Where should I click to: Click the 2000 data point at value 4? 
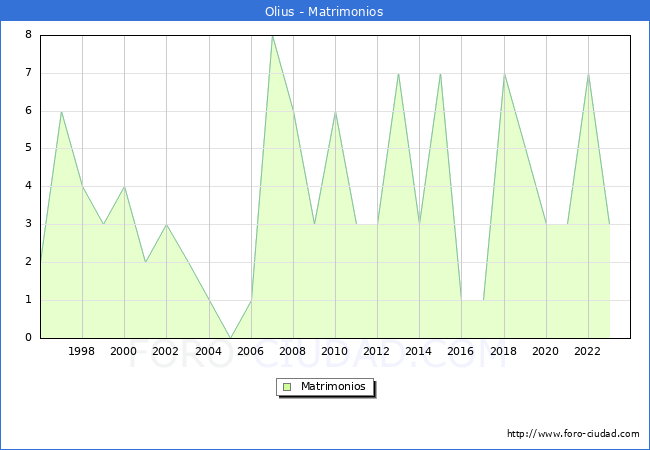point(124,187)
